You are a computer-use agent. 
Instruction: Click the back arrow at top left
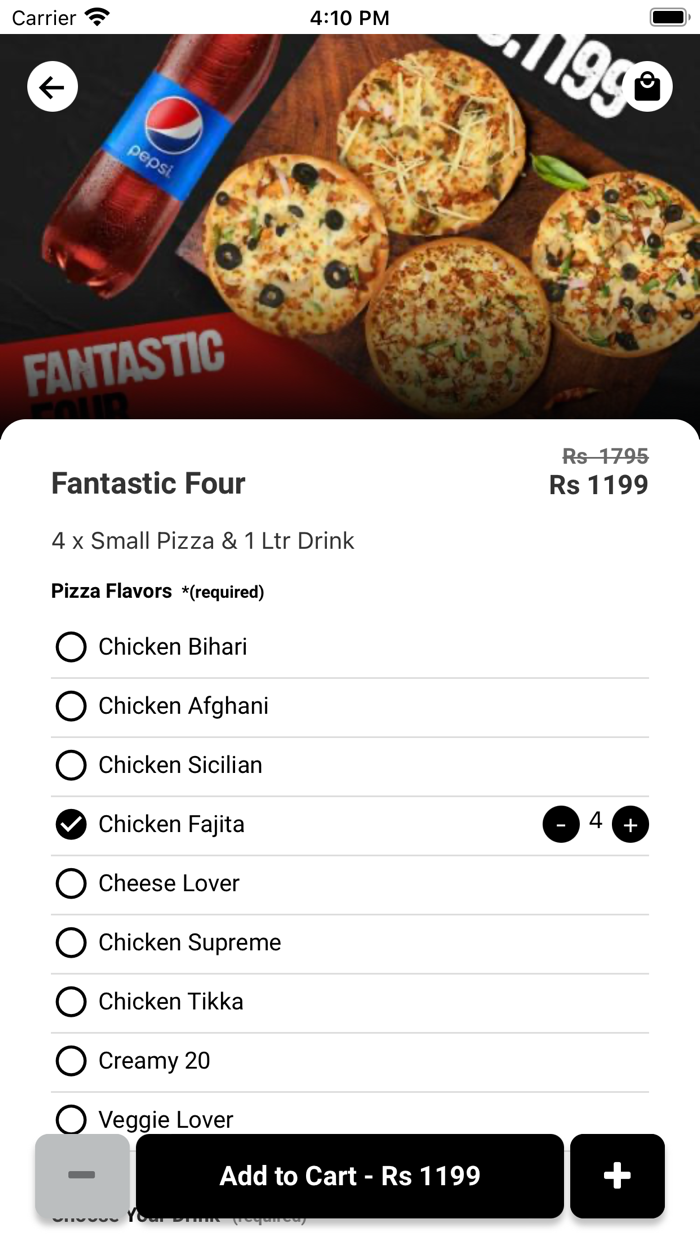point(52,86)
